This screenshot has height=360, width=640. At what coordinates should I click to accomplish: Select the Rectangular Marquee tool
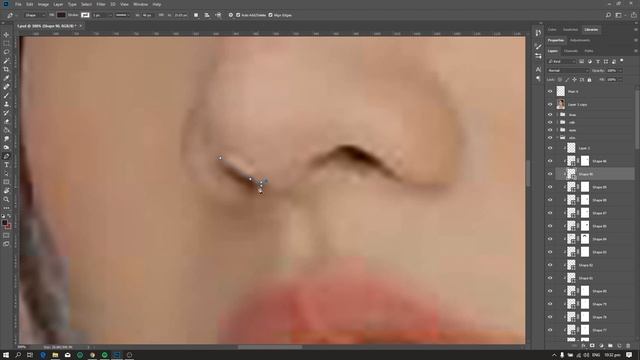tap(6, 43)
